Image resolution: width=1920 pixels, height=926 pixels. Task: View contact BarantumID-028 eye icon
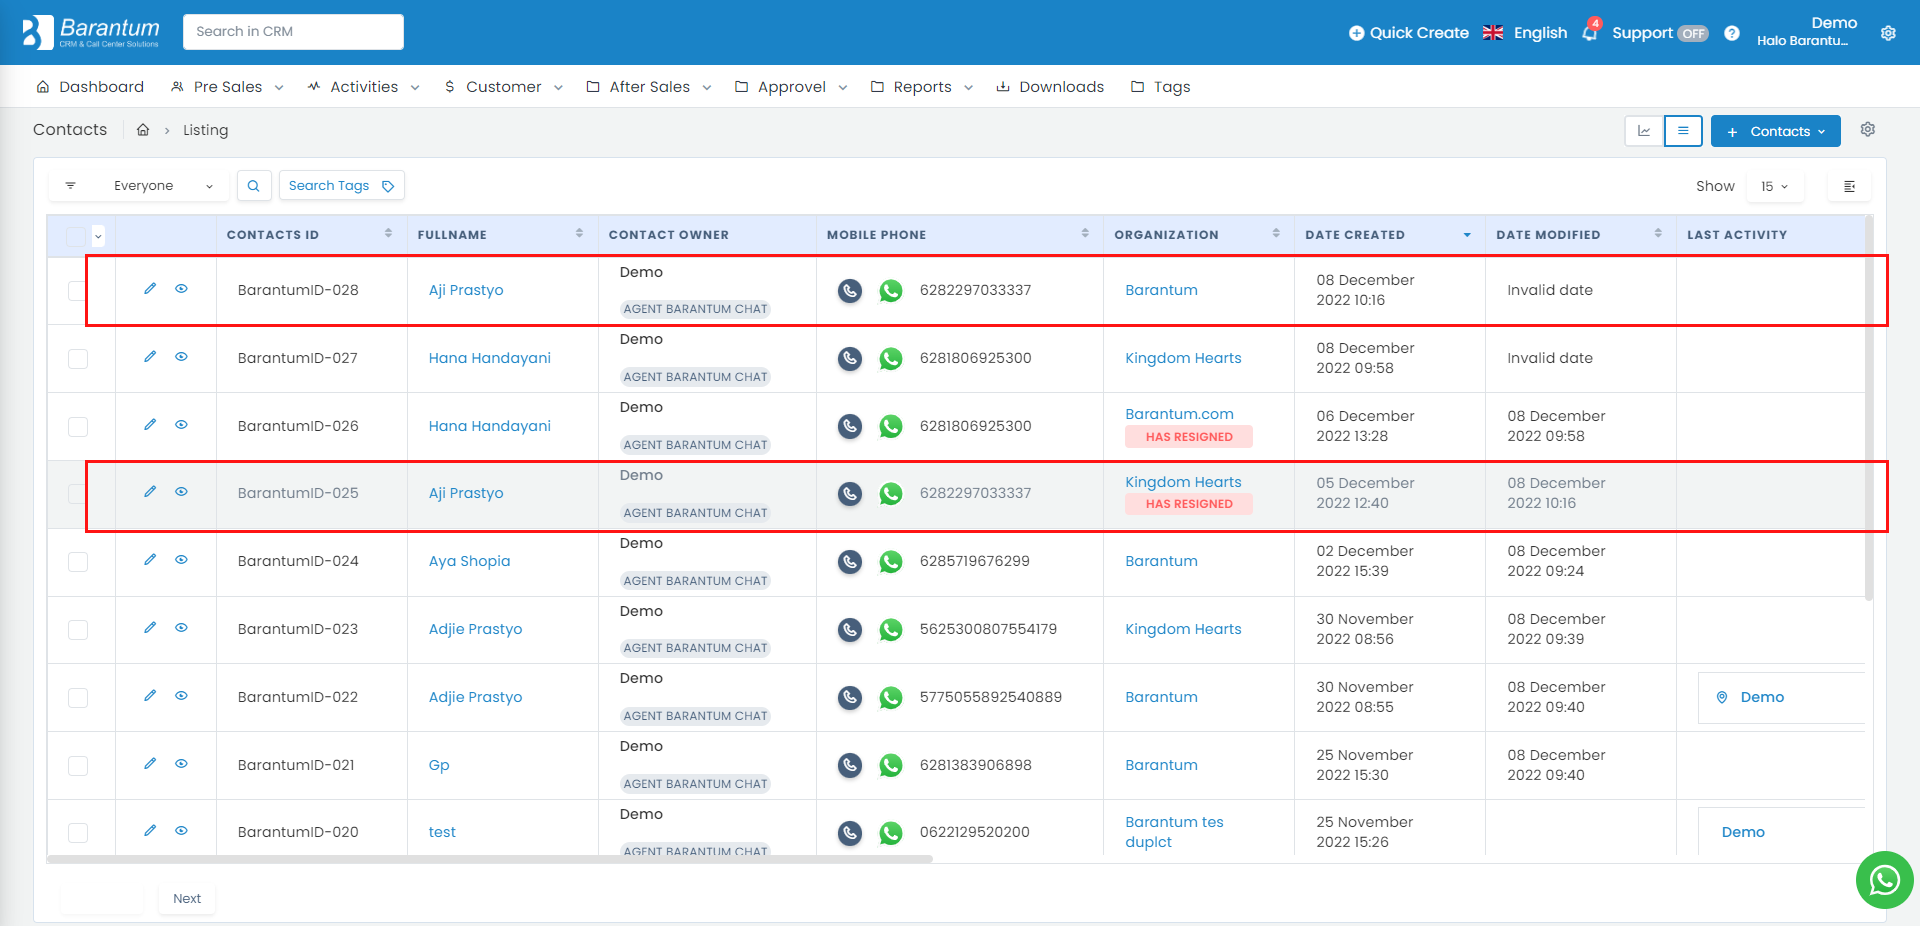[181, 289]
